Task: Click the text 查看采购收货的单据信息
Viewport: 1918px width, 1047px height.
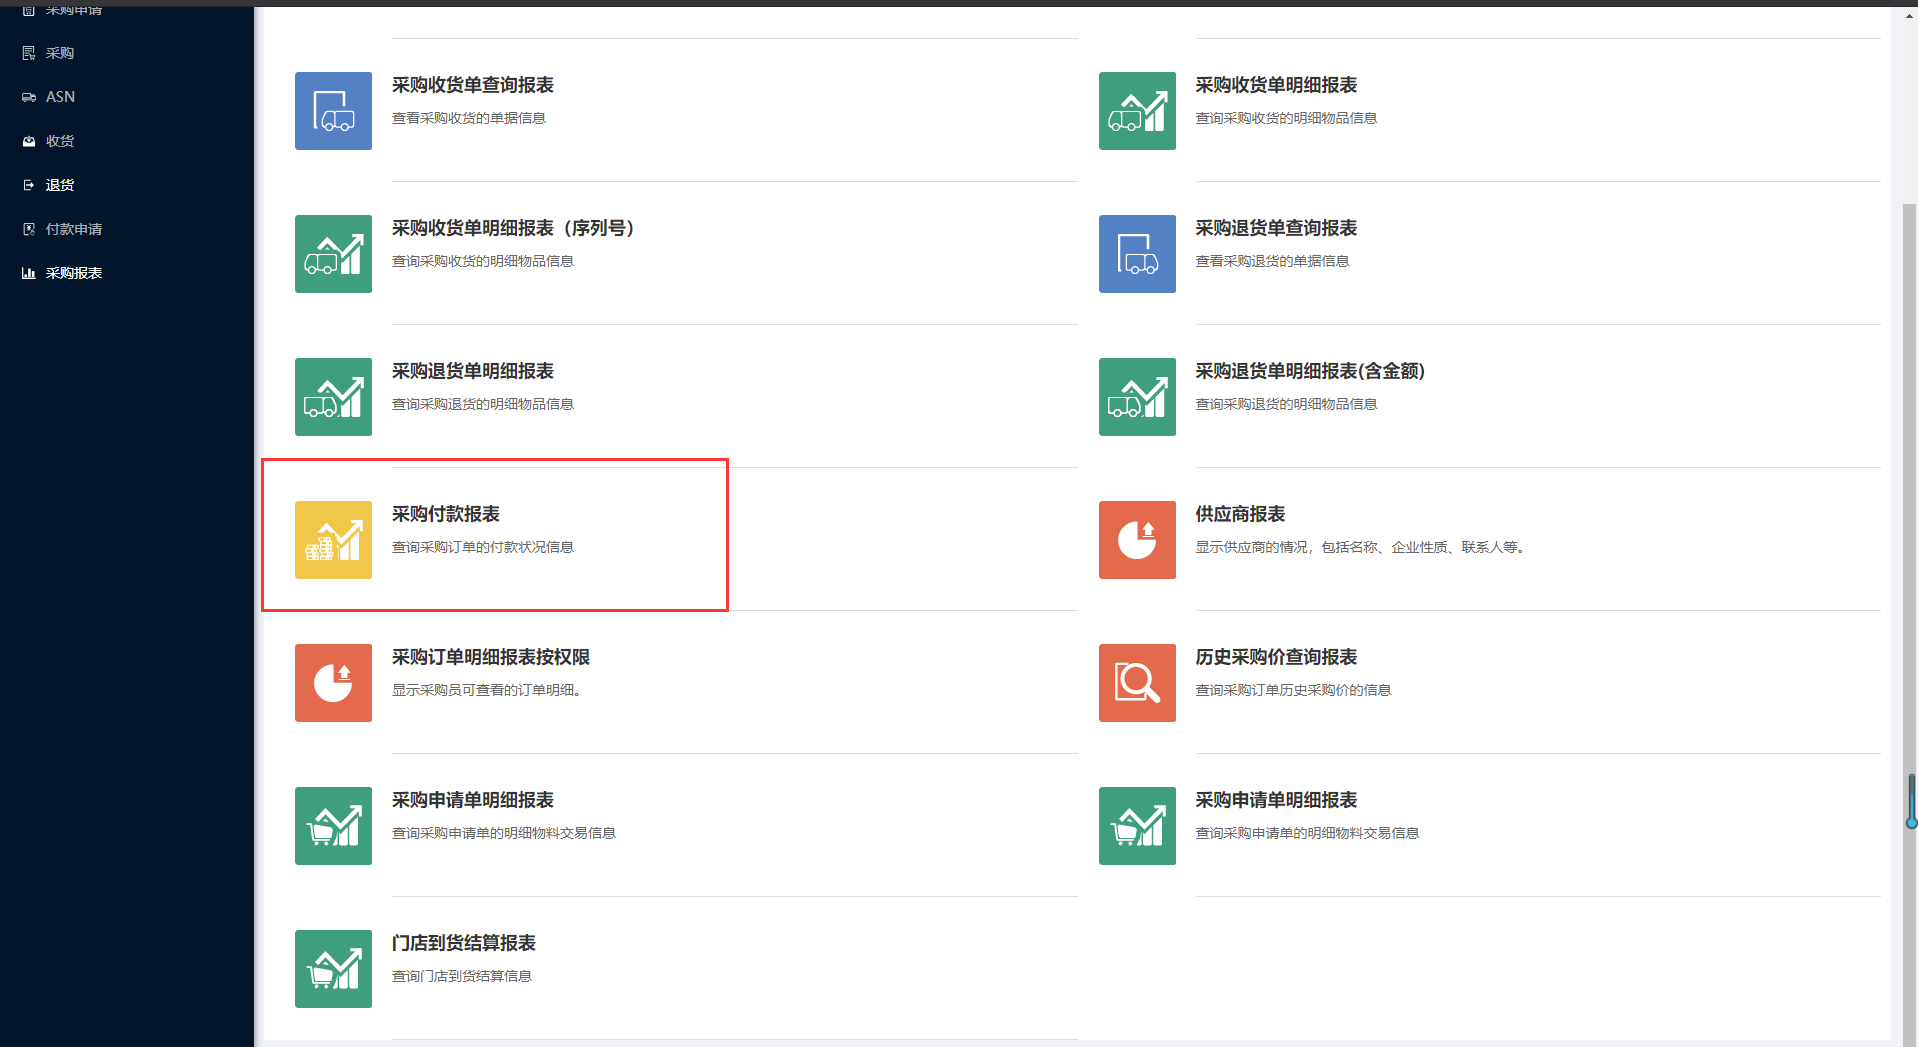Action: 468,118
